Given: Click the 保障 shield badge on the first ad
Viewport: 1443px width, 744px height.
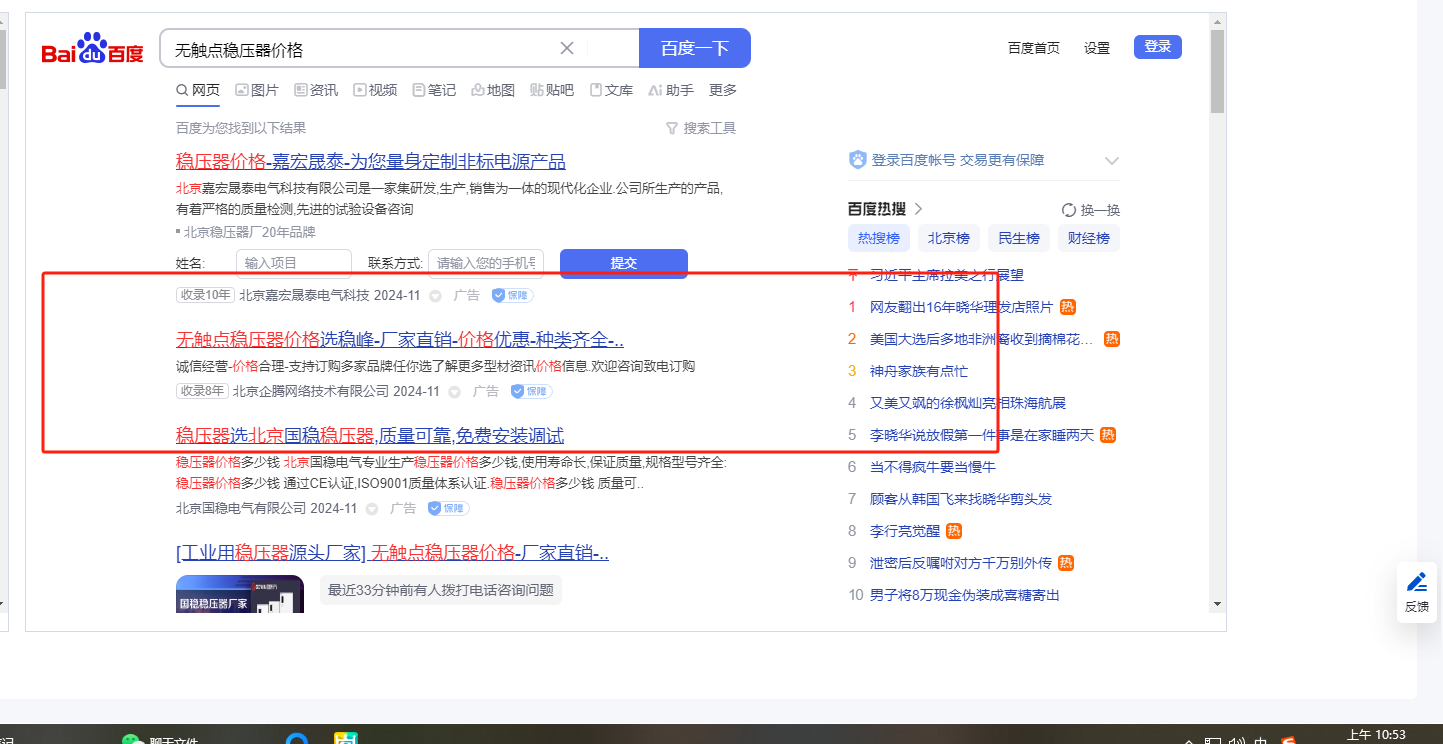Looking at the screenshot, I should [512, 295].
